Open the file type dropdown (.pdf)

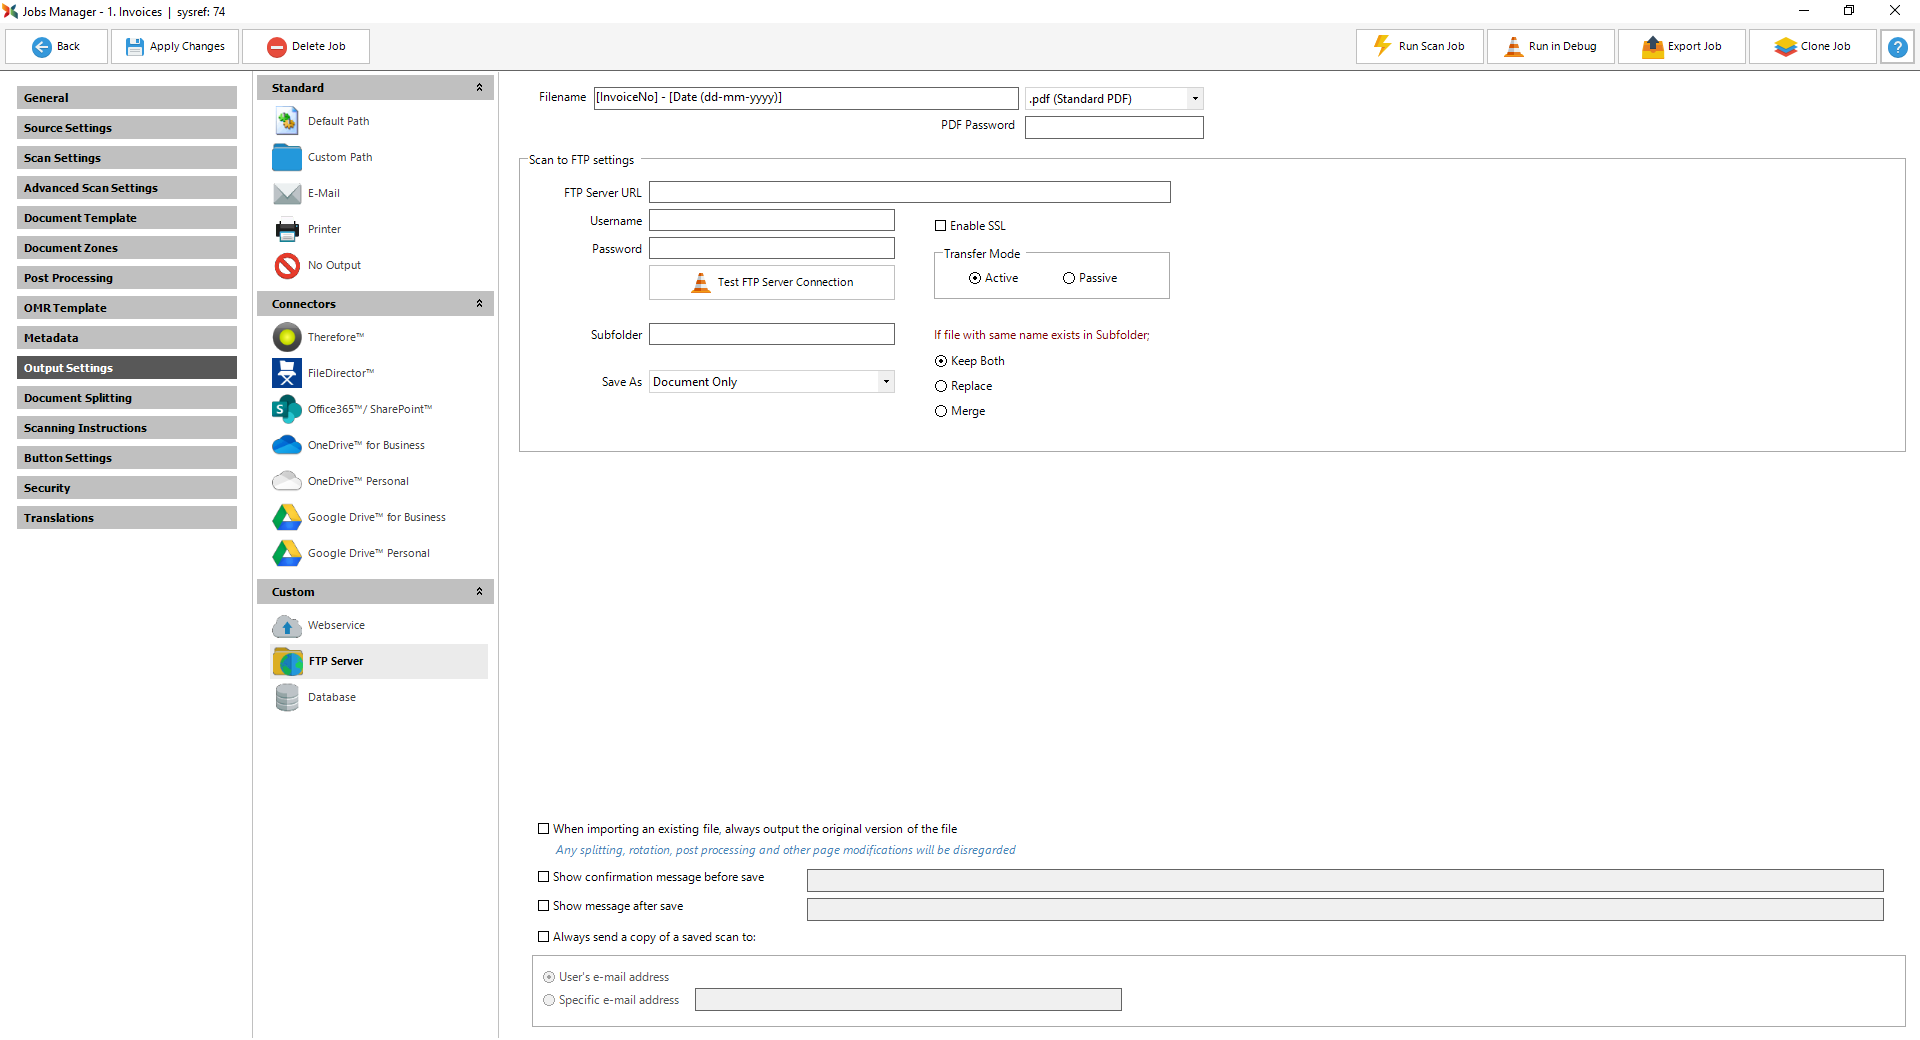click(x=1194, y=99)
